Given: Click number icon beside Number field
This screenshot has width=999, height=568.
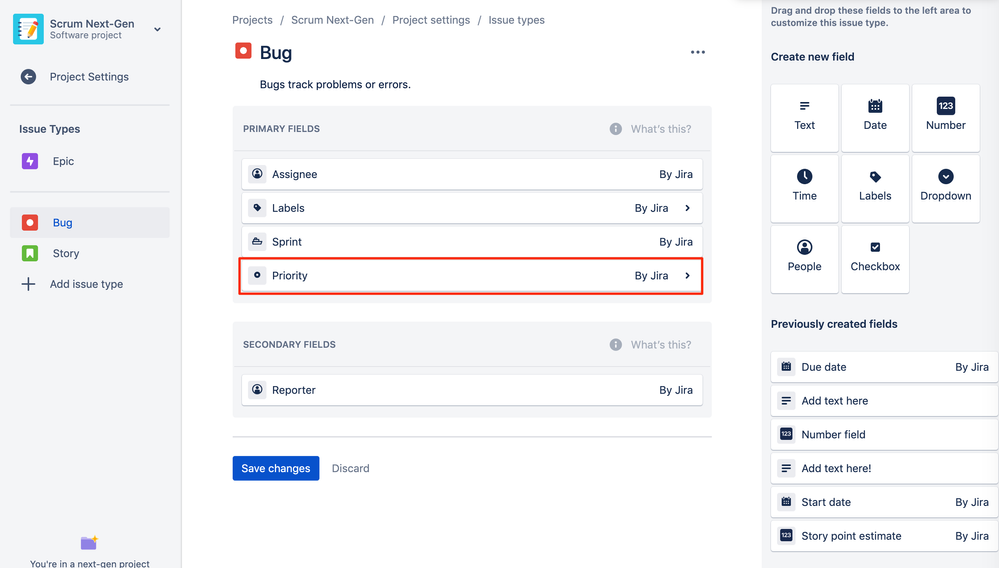Looking at the screenshot, I should (786, 434).
